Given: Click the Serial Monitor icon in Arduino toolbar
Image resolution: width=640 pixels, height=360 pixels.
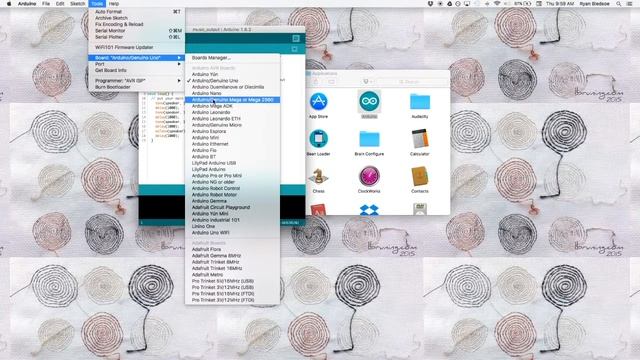Looking at the screenshot, I should (296, 38).
